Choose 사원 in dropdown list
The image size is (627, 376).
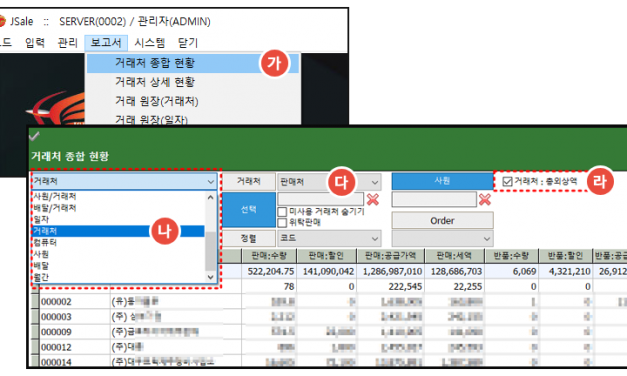click(118, 254)
